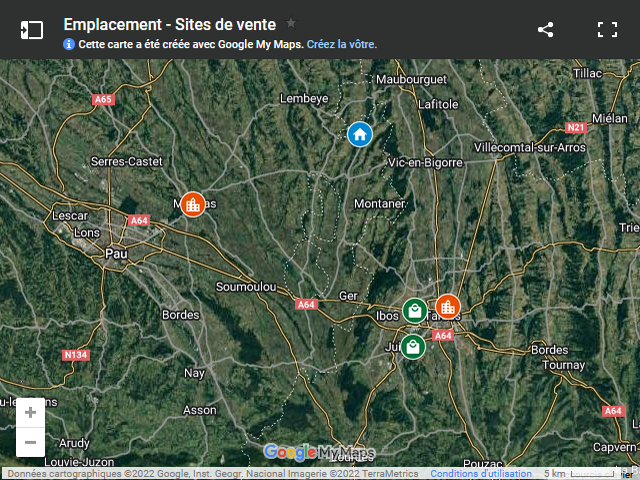Select the blue home marker near Lembeye
This screenshot has height=480, width=640.
coord(360,134)
